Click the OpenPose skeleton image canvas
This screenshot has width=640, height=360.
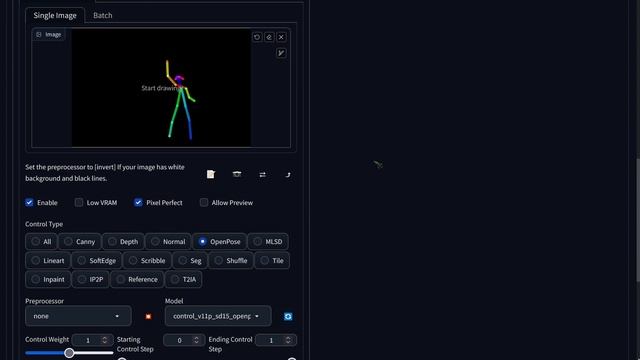click(162, 87)
